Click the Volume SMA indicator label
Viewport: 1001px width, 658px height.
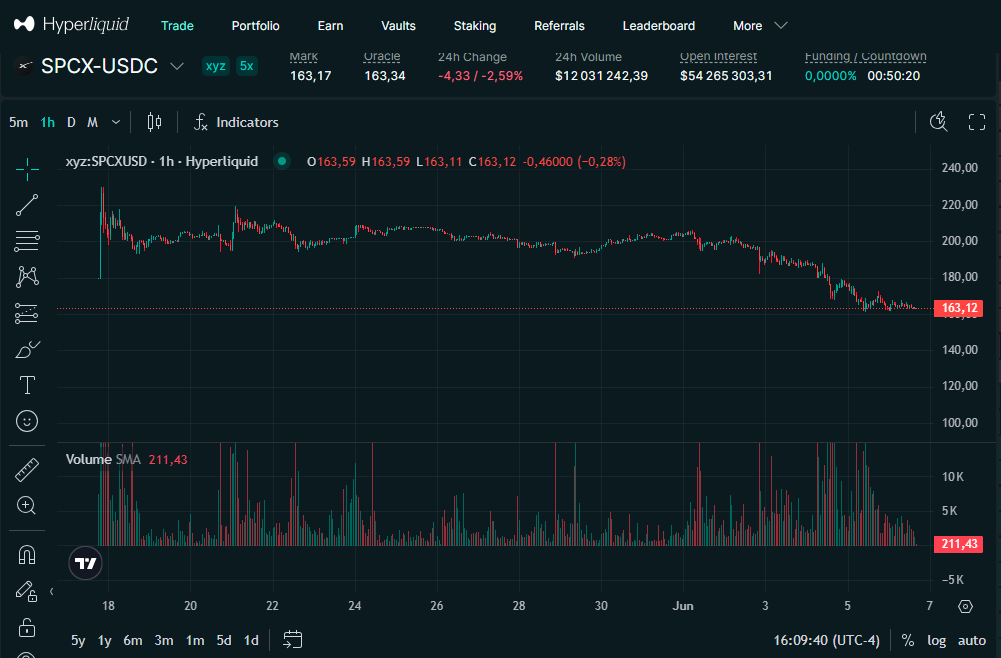[x=103, y=460]
